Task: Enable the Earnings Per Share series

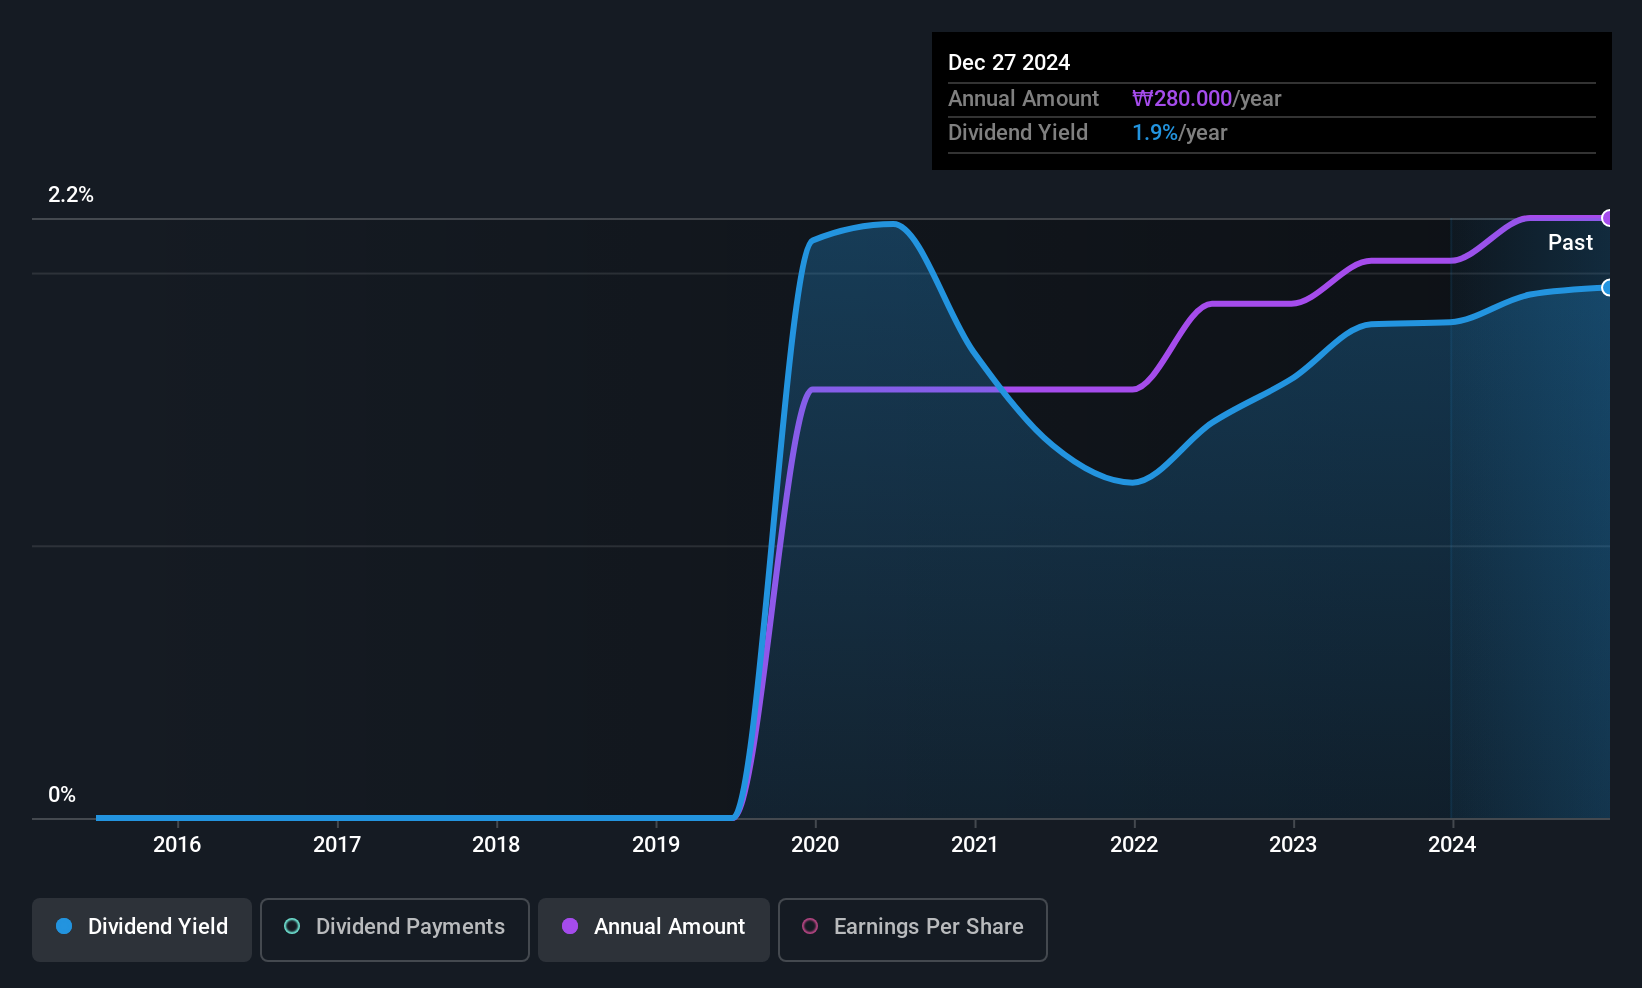Action: (913, 929)
